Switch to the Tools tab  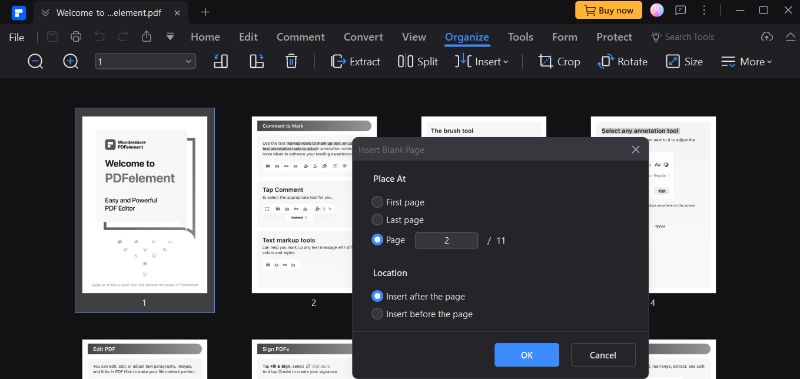pos(520,37)
